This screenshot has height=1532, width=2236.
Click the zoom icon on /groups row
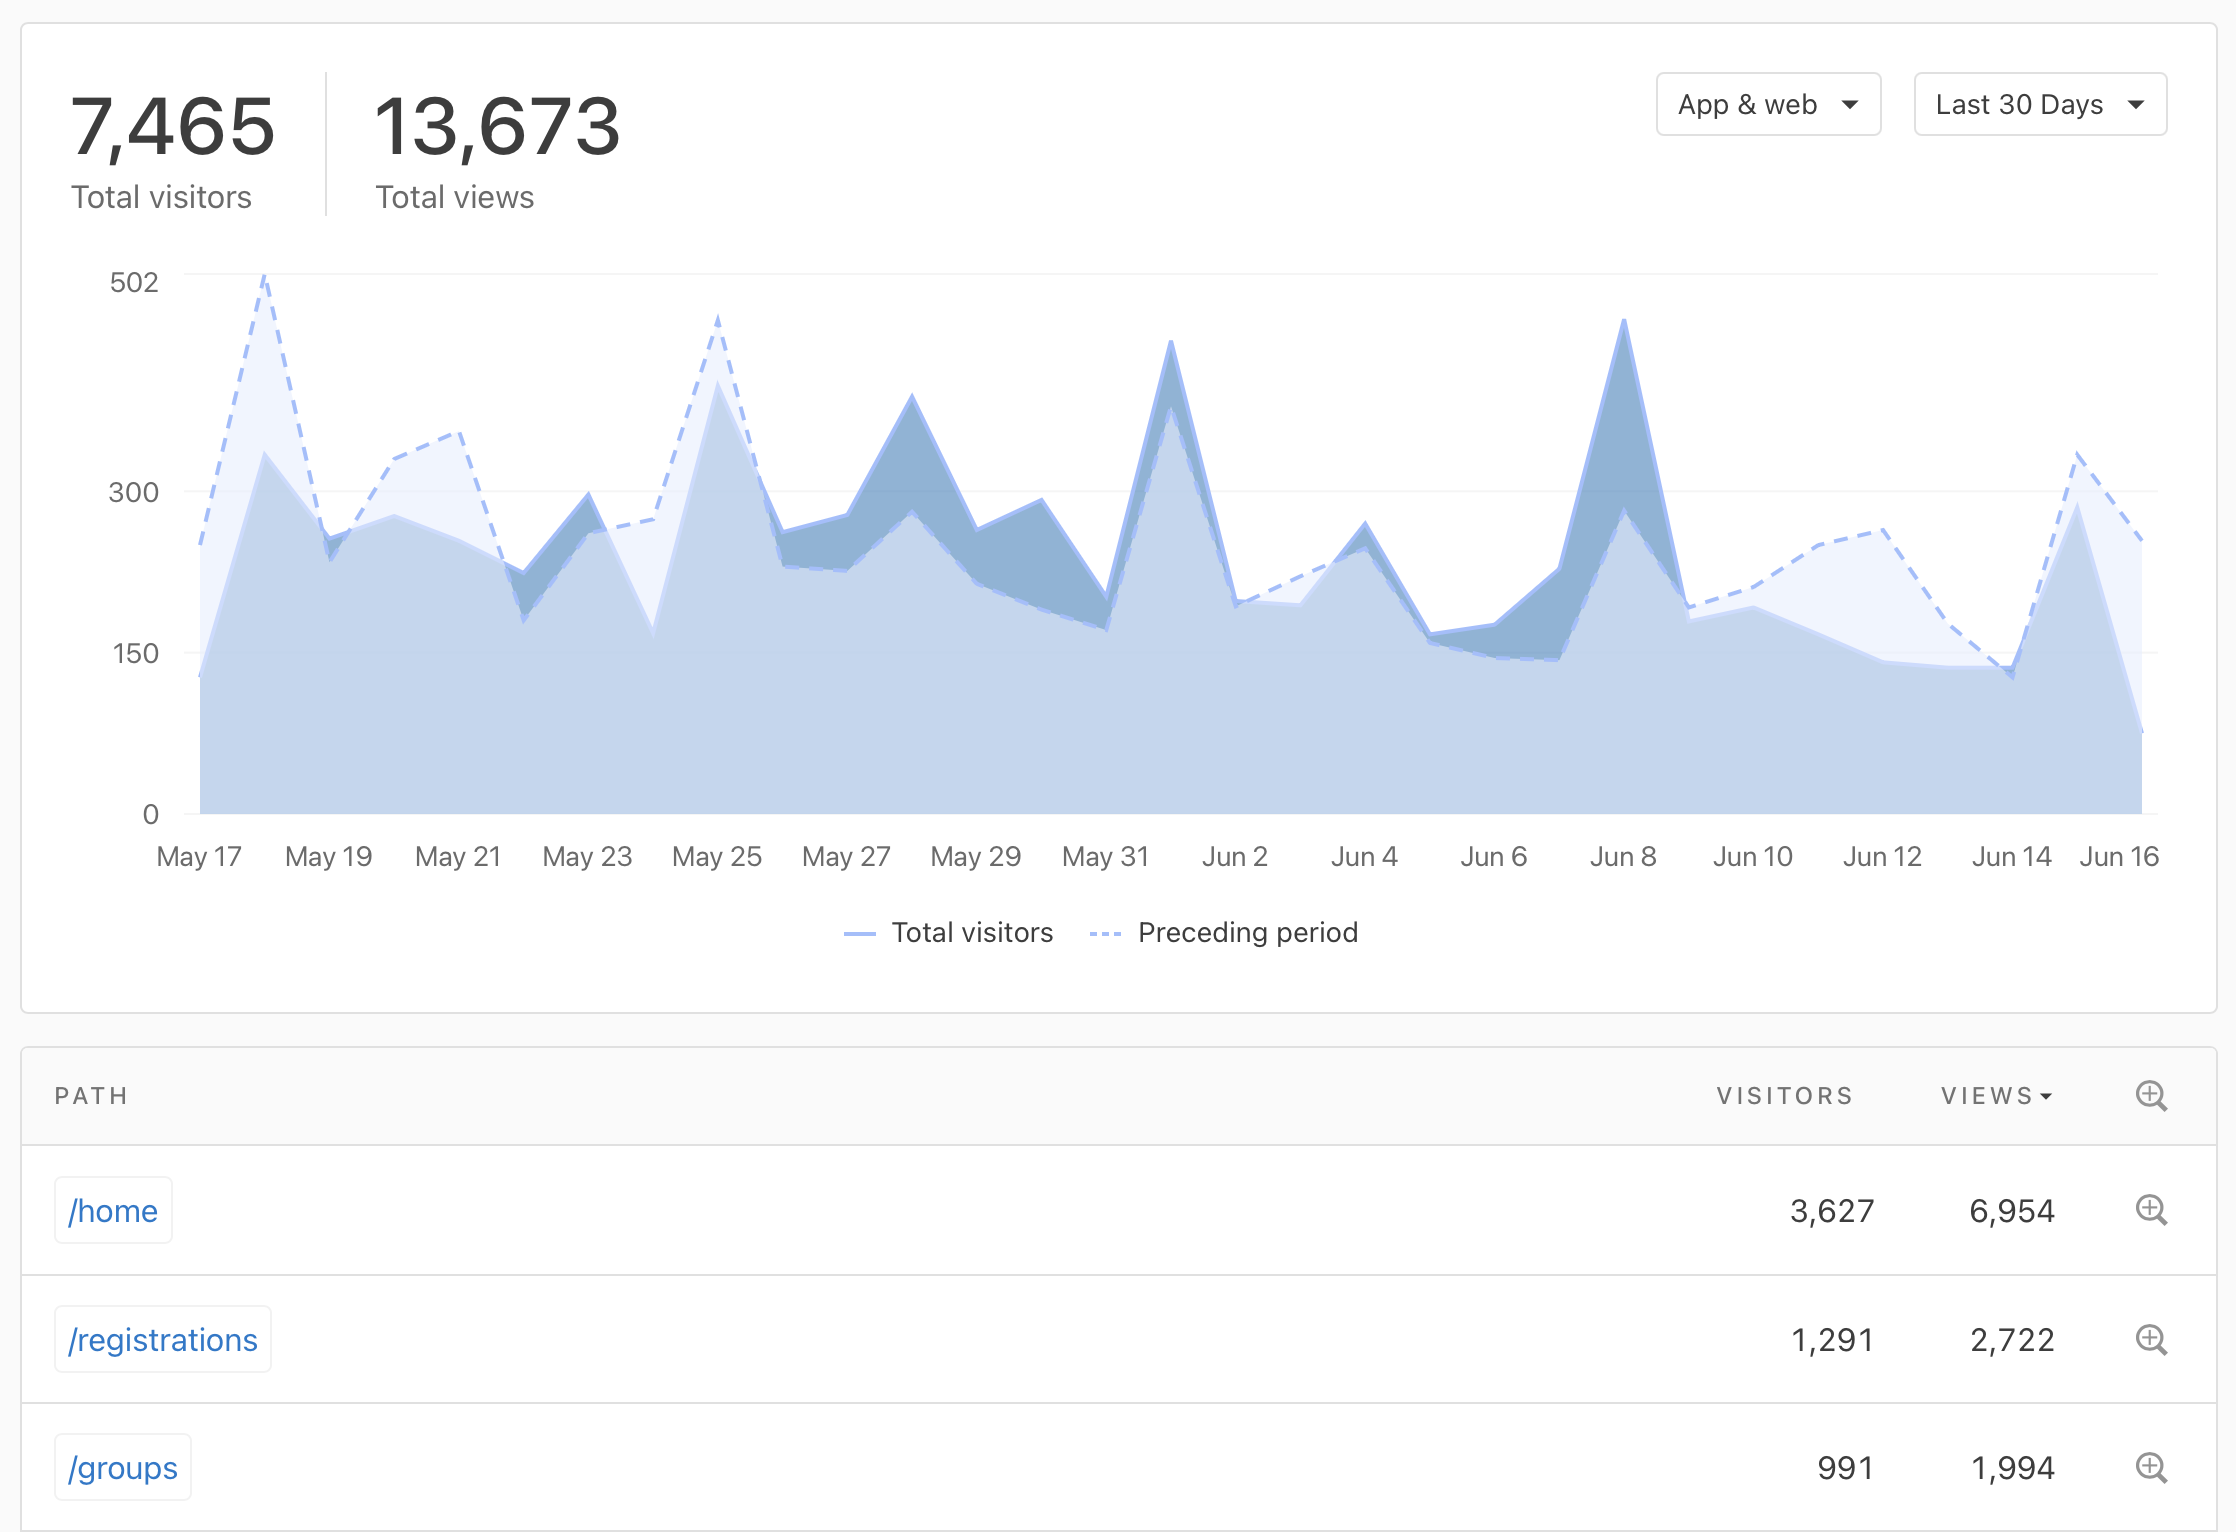point(2150,1467)
